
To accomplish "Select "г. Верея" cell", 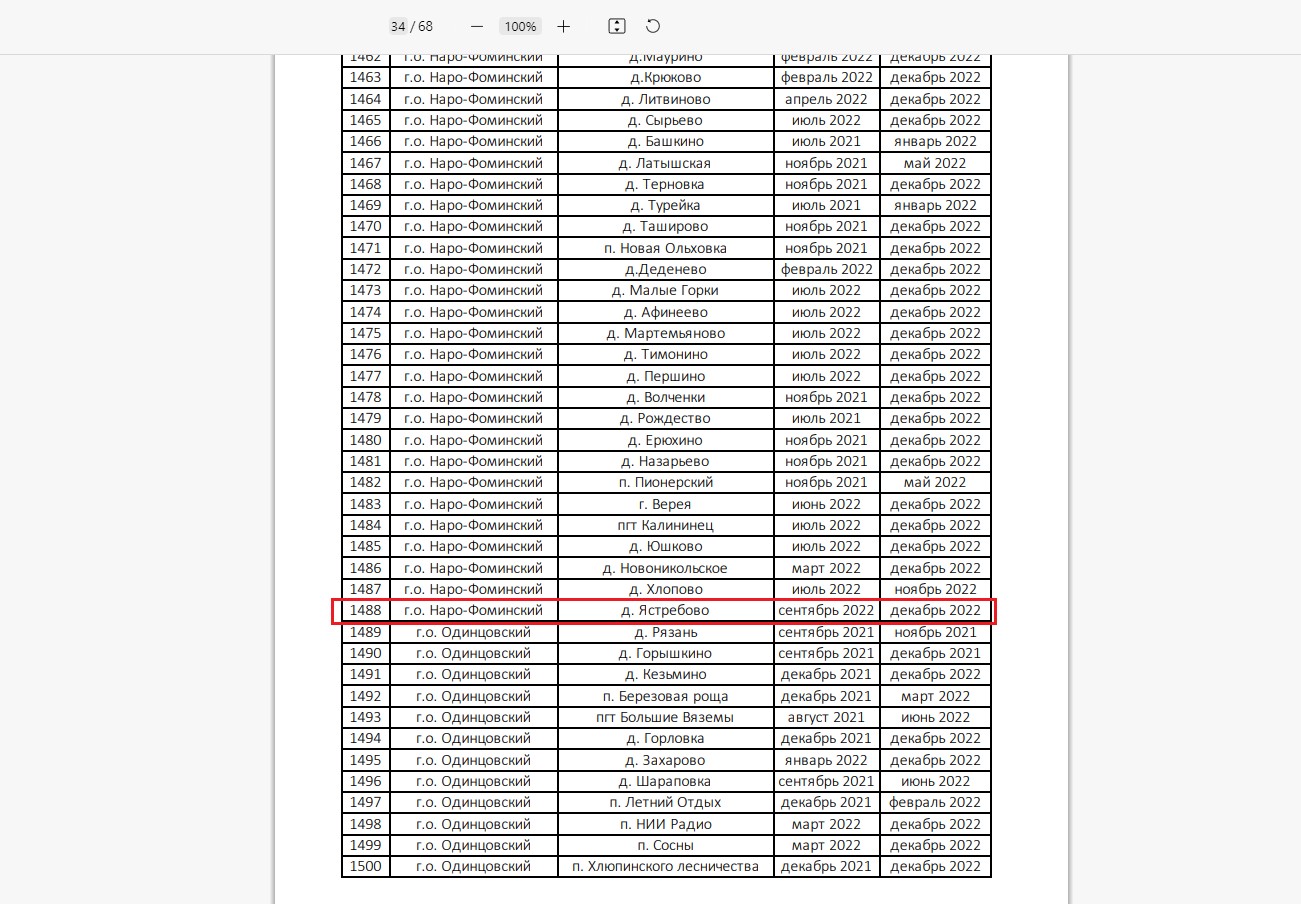I will click(665, 504).
